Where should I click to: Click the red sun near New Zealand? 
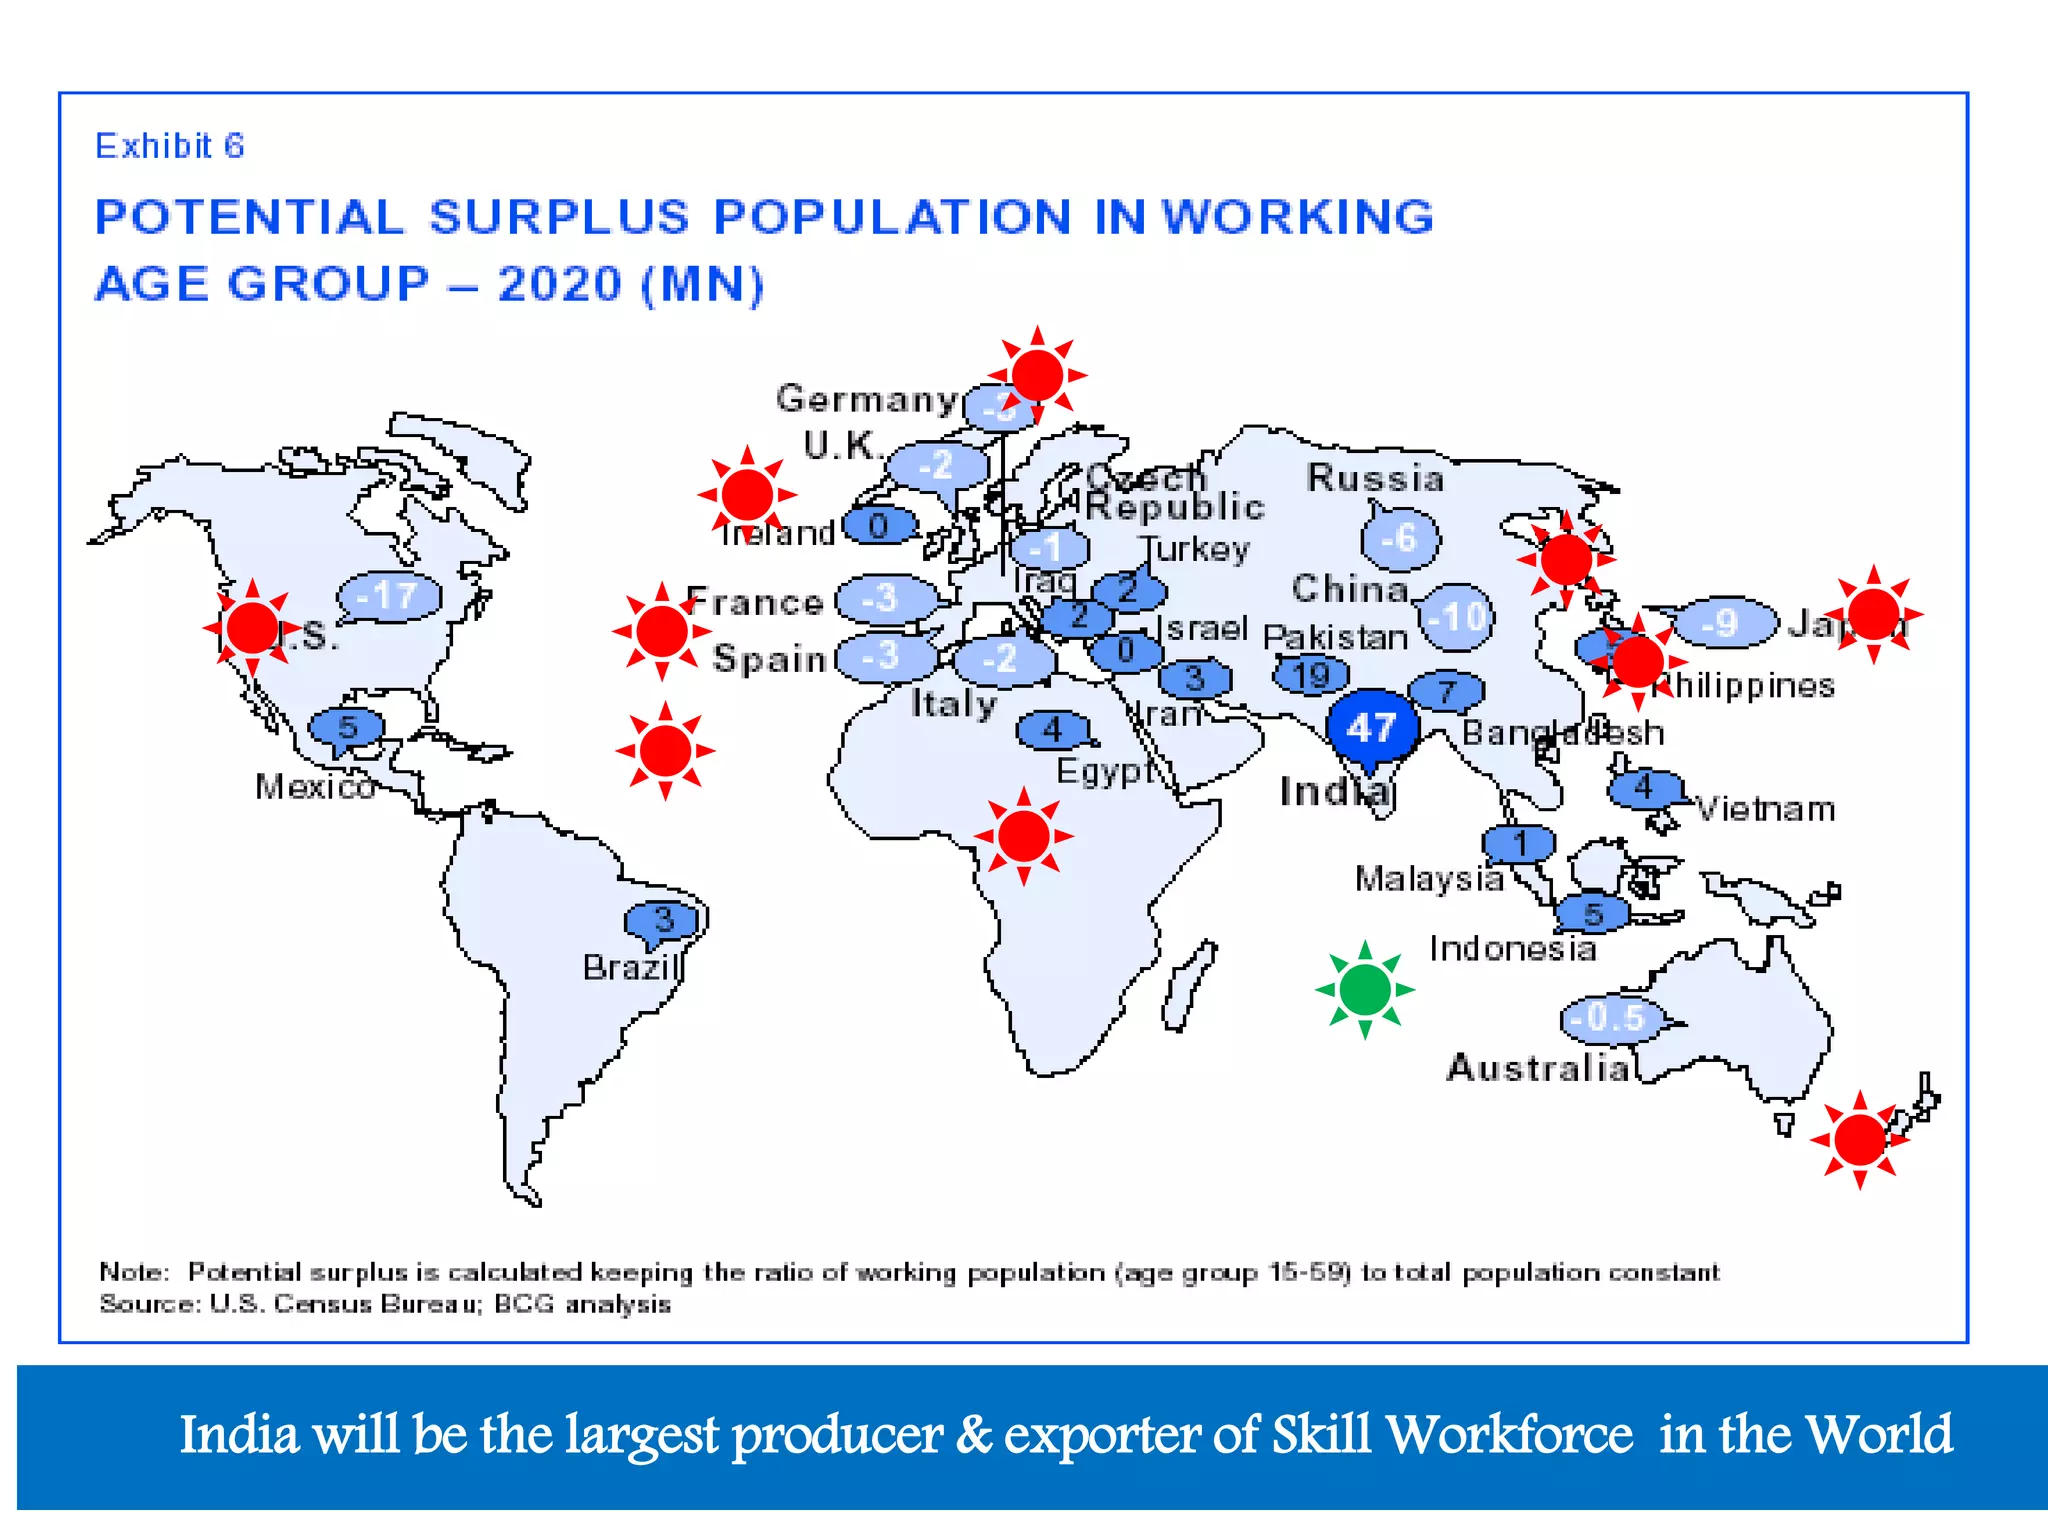tap(1859, 1140)
